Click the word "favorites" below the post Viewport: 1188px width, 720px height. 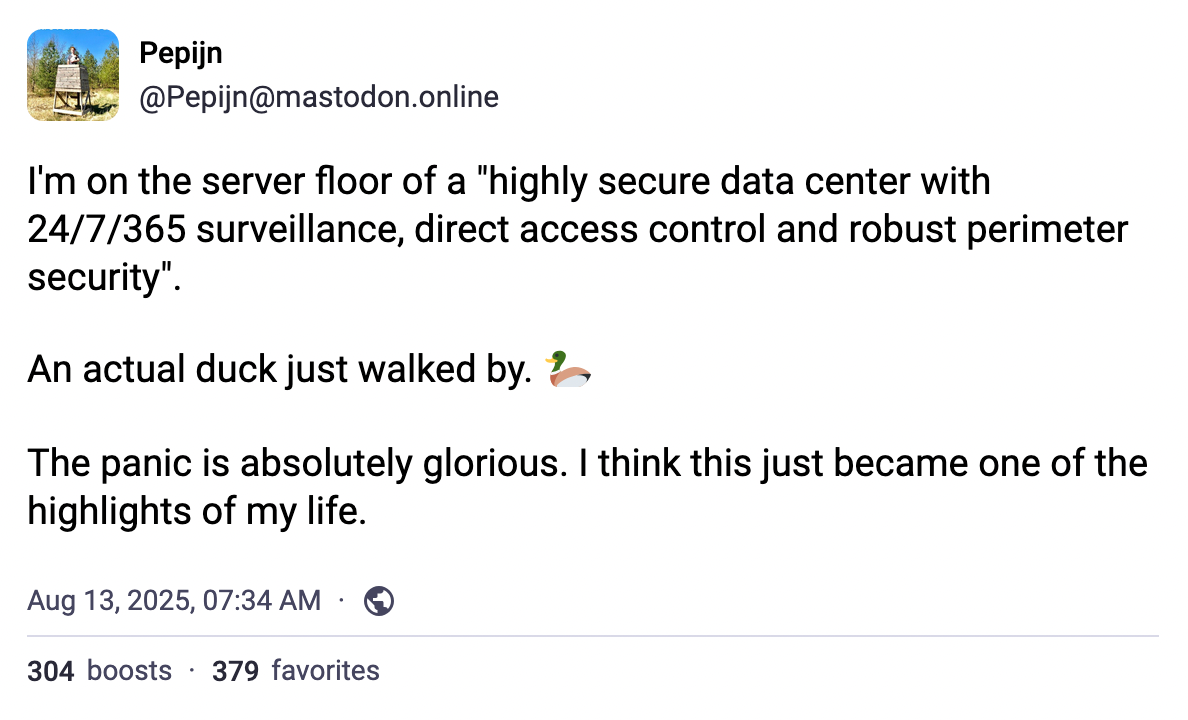[325, 670]
